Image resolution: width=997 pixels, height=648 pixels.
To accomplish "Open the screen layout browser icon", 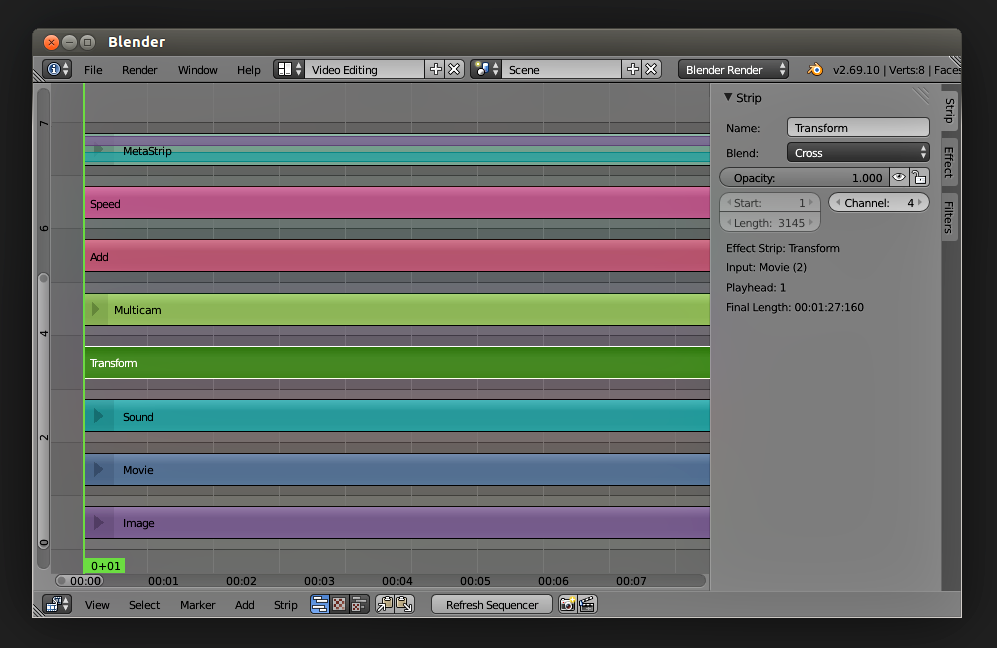I will tap(289, 69).
